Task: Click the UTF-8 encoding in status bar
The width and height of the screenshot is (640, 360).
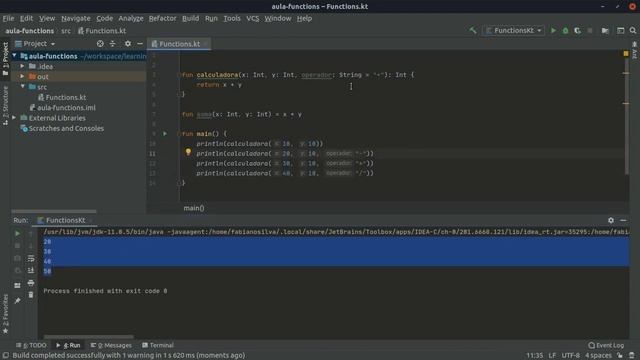Action: coord(571,356)
